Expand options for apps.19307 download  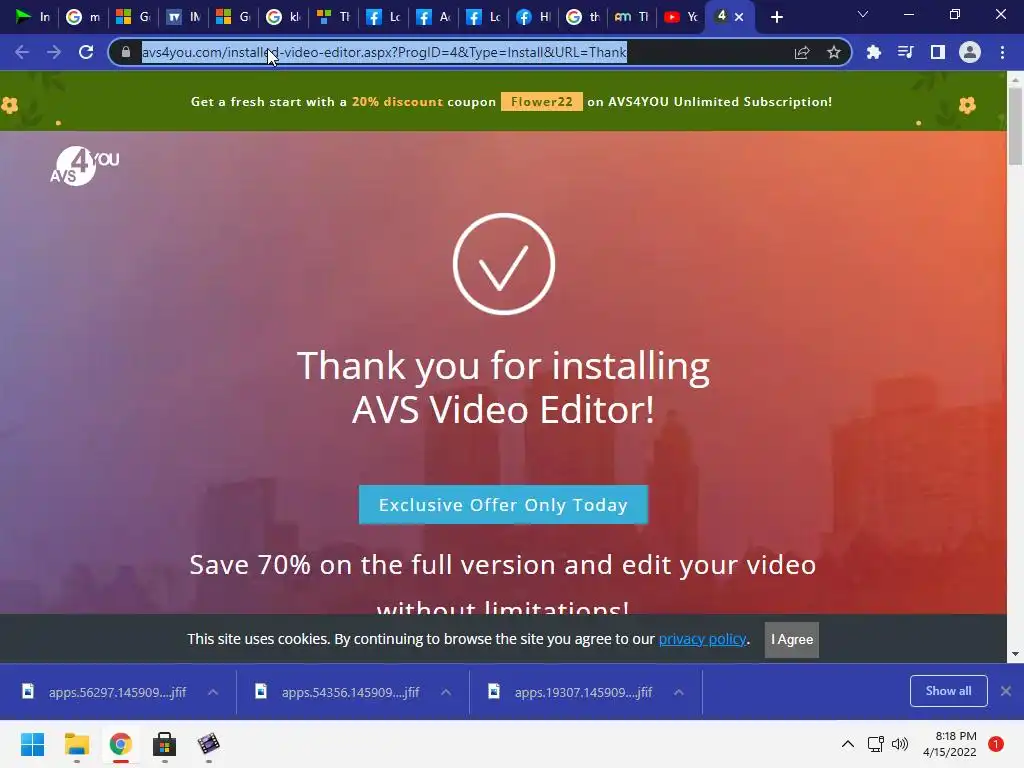679,692
